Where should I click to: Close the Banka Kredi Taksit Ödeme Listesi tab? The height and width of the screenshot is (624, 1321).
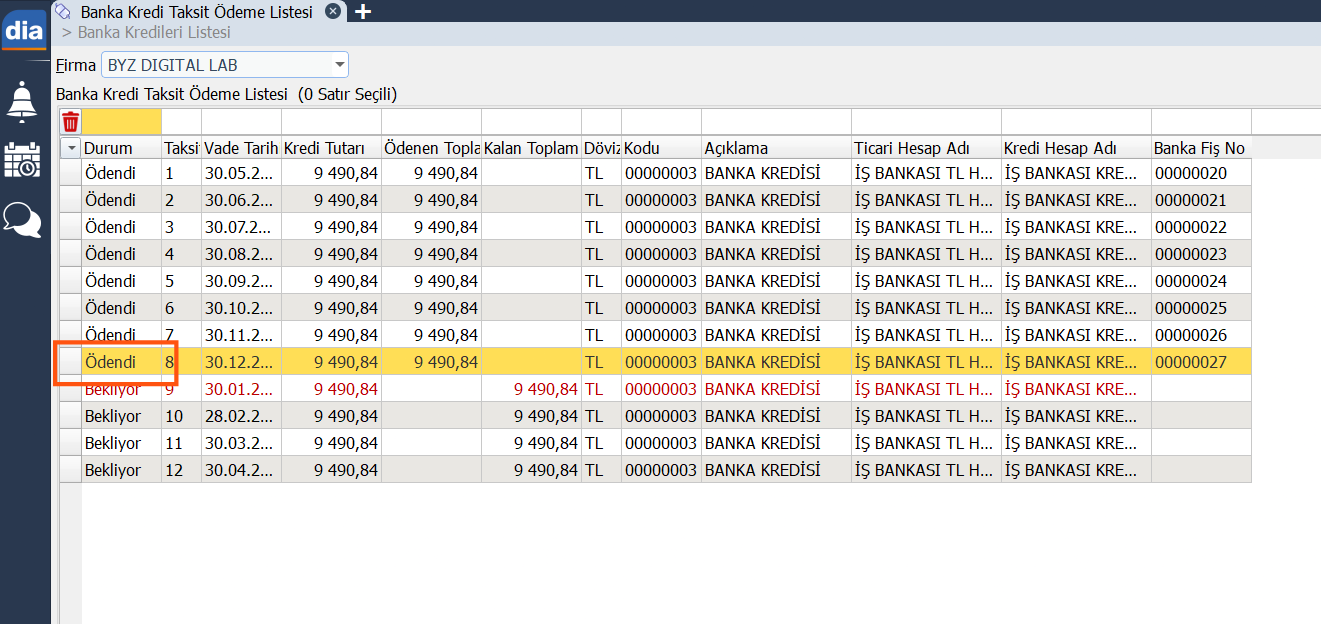click(x=333, y=11)
